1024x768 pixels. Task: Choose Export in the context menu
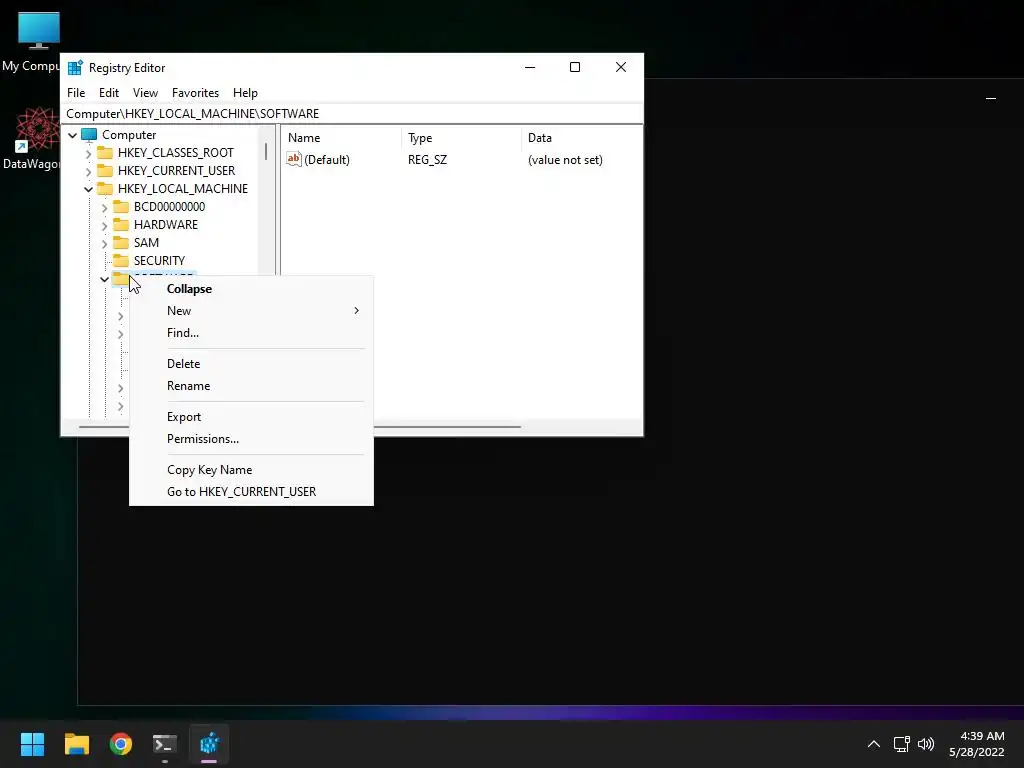(251, 417)
